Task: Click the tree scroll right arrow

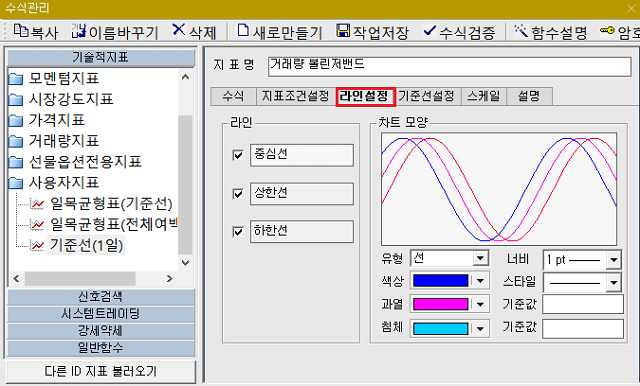Action: tap(170, 279)
